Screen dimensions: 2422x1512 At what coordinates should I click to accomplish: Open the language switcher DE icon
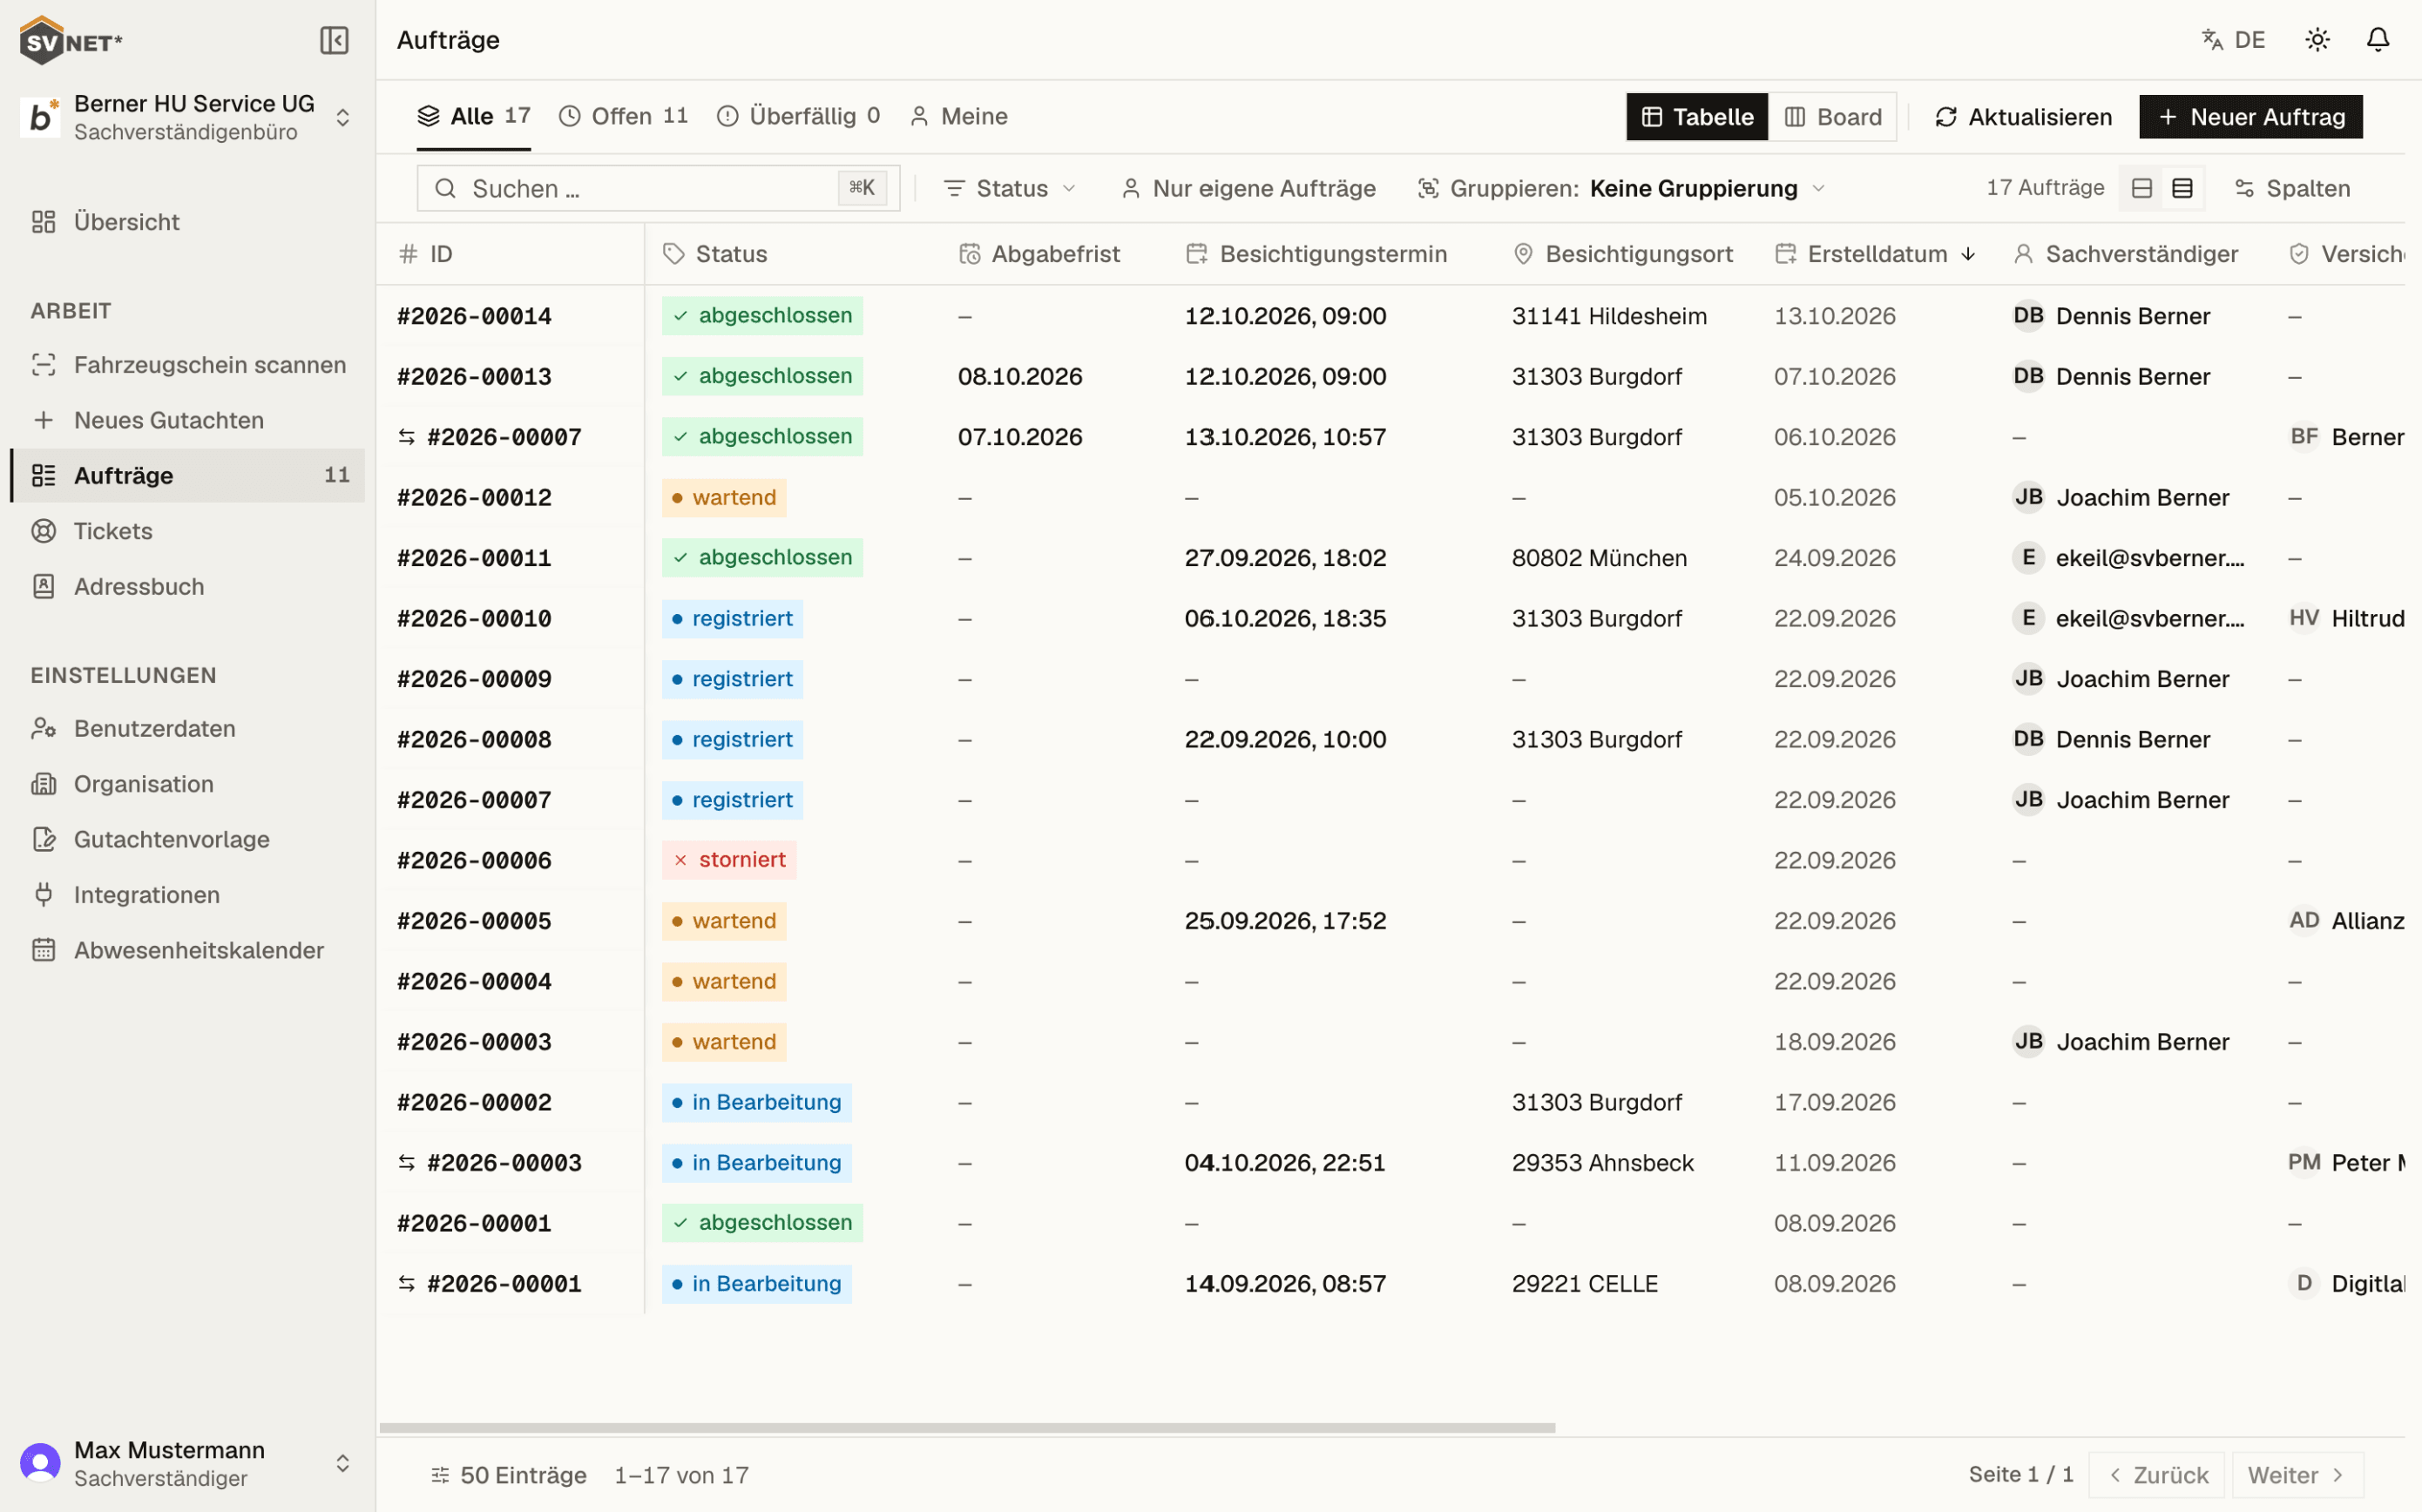click(2233, 40)
